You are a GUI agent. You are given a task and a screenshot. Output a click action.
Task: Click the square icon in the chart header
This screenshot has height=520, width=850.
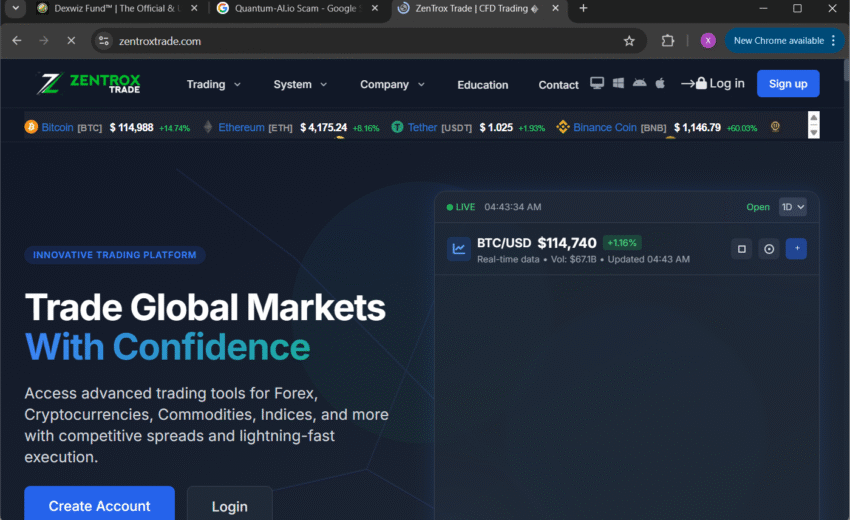click(742, 249)
